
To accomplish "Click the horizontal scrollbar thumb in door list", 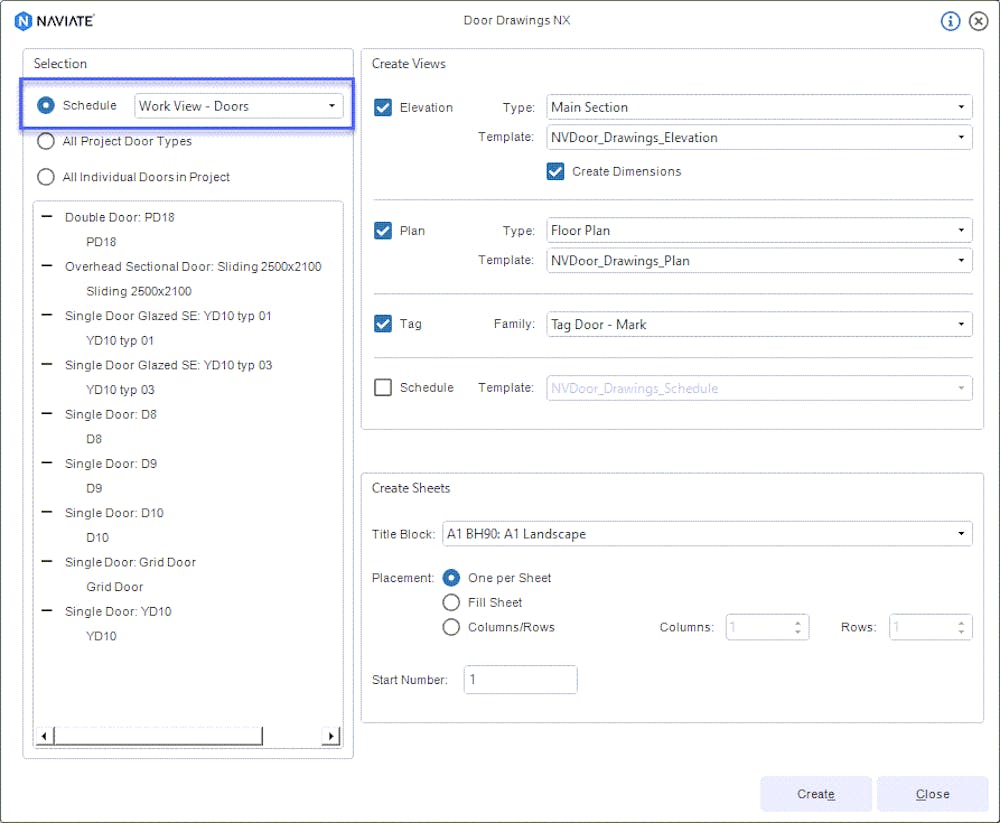I will [158, 736].
